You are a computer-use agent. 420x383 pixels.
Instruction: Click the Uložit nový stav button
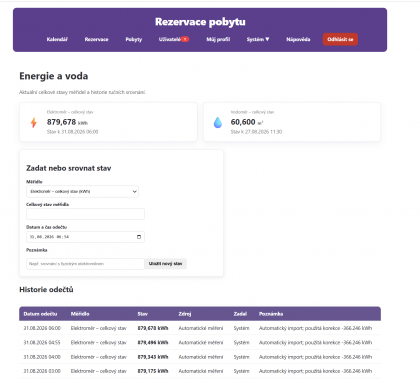pyautogui.click(x=165, y=264)
